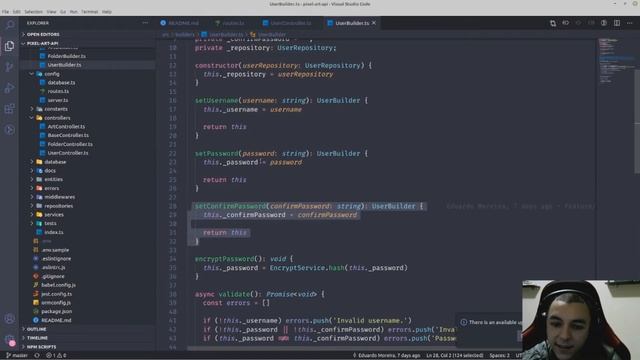Open editor more actions ellipsis
This screenshot has width=640, height=360.
pyautogui.click(x=630, y=23)
